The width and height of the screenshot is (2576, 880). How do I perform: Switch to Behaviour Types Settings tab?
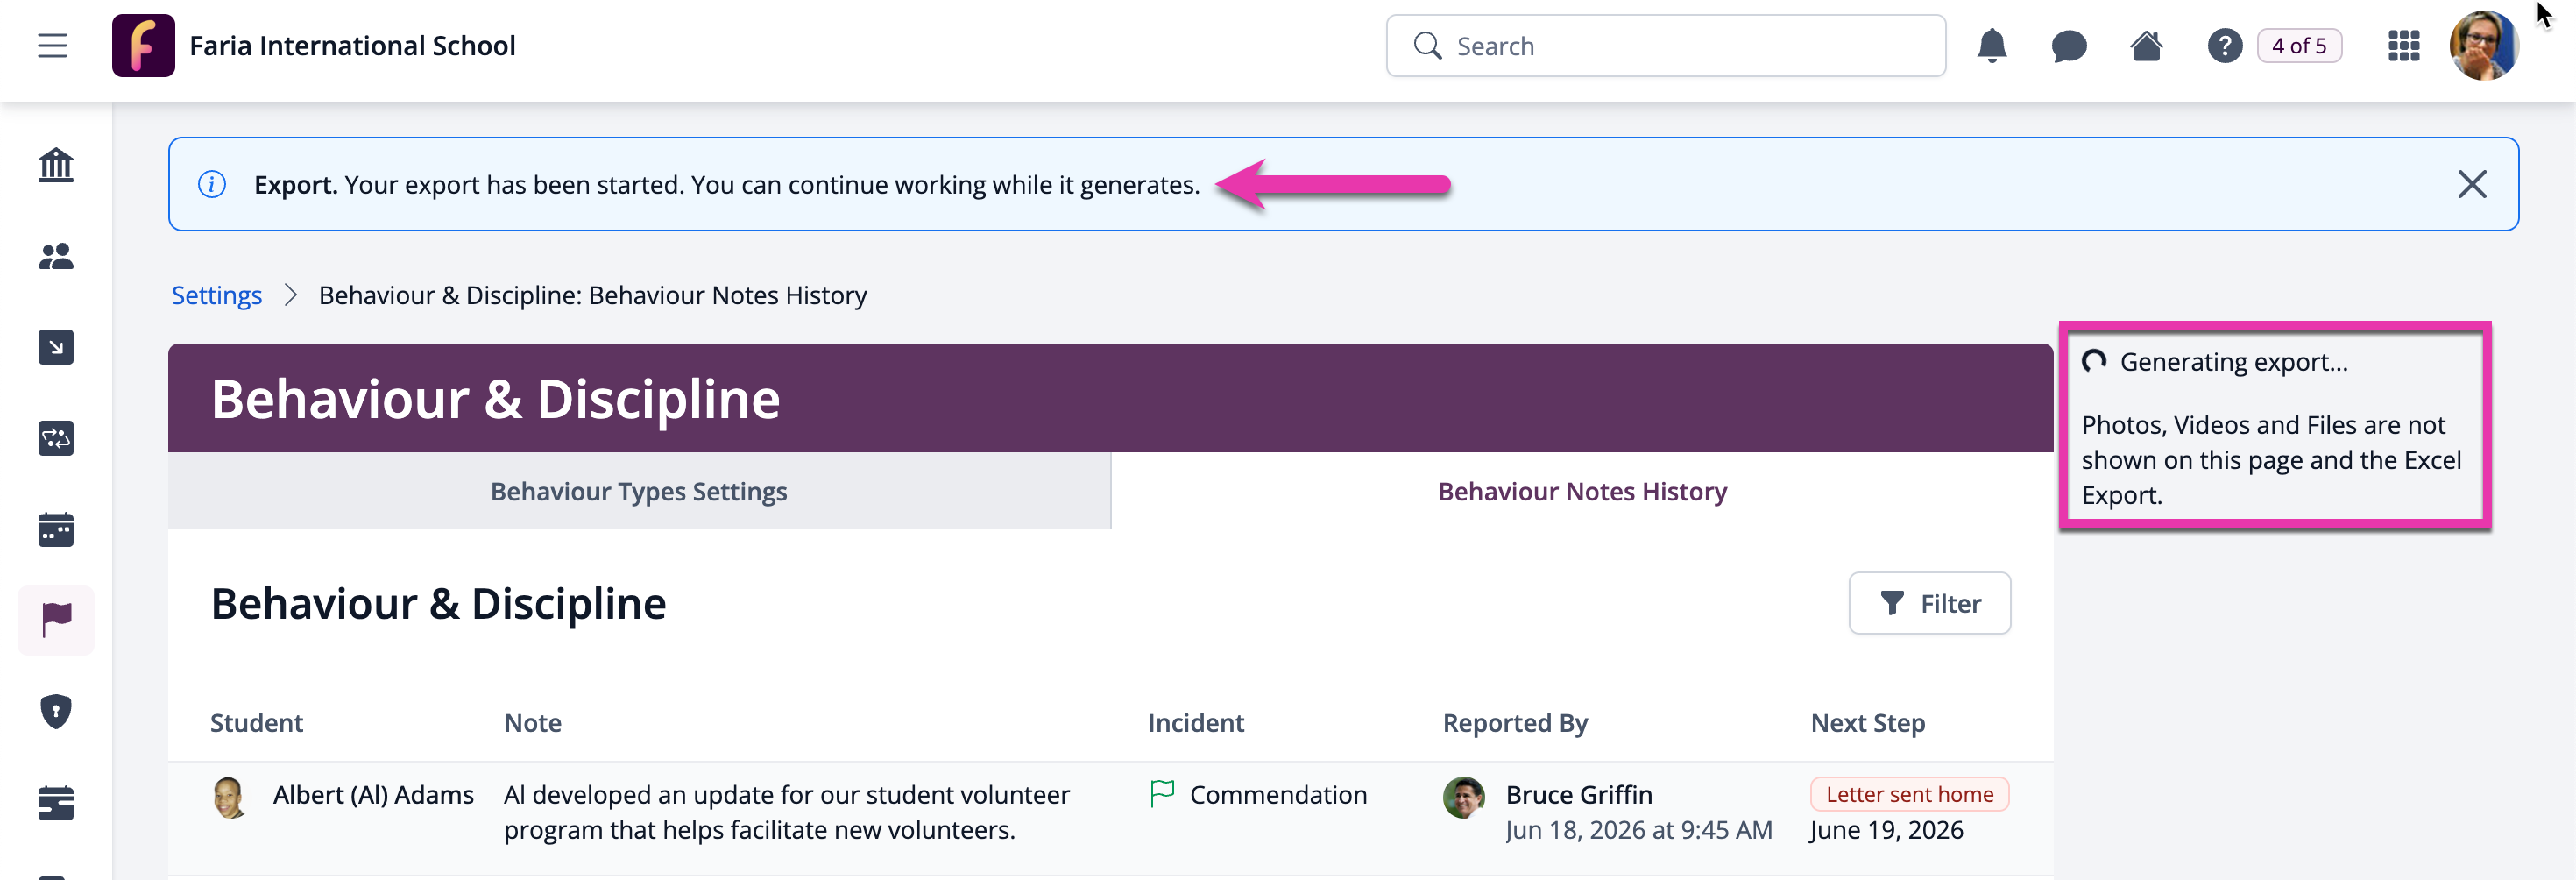pyautogui.click(x=639, y=491)
